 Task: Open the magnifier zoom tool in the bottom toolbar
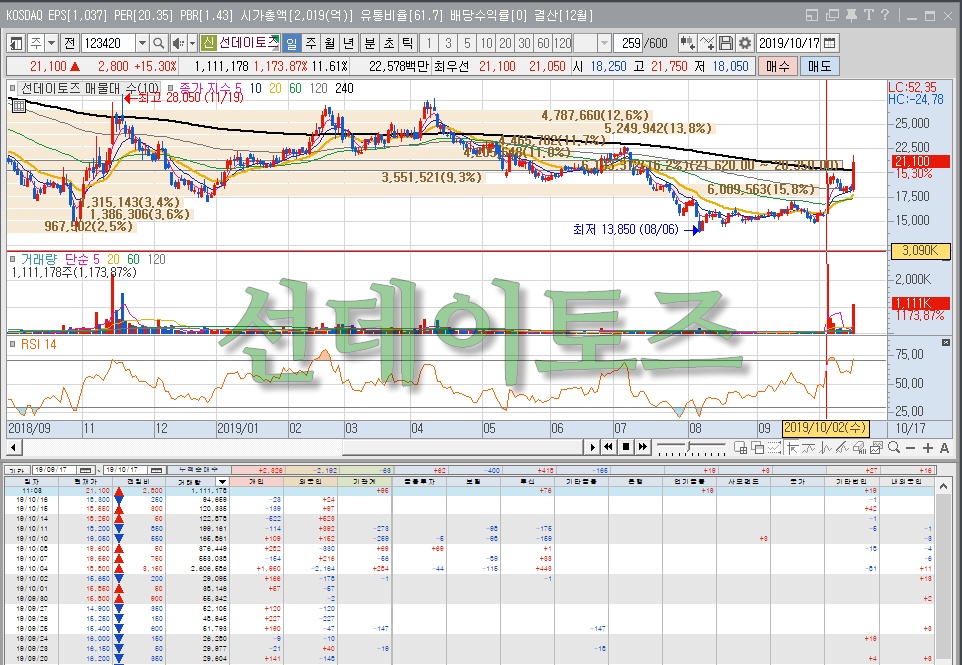point(894,448)
